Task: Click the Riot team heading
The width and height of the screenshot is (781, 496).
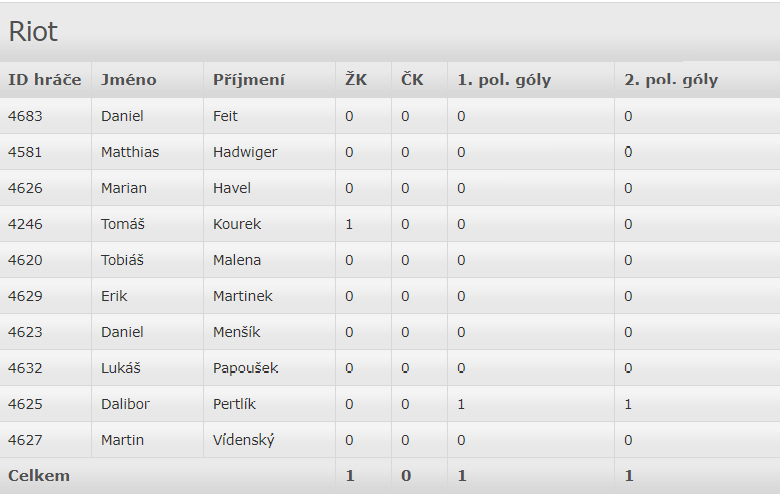Action: pos(33,32)
